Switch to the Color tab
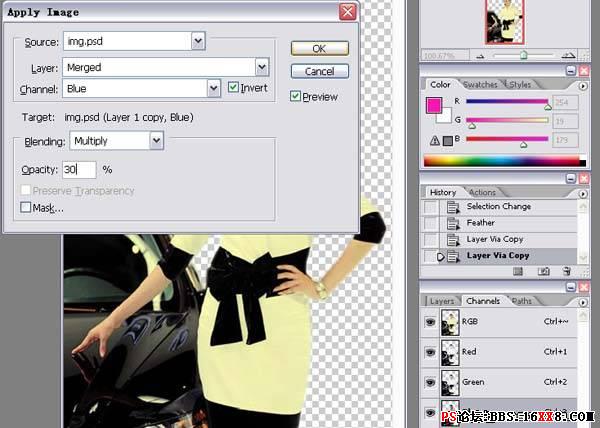The height and width of the screenshot is (428, 600). point(440,85)
